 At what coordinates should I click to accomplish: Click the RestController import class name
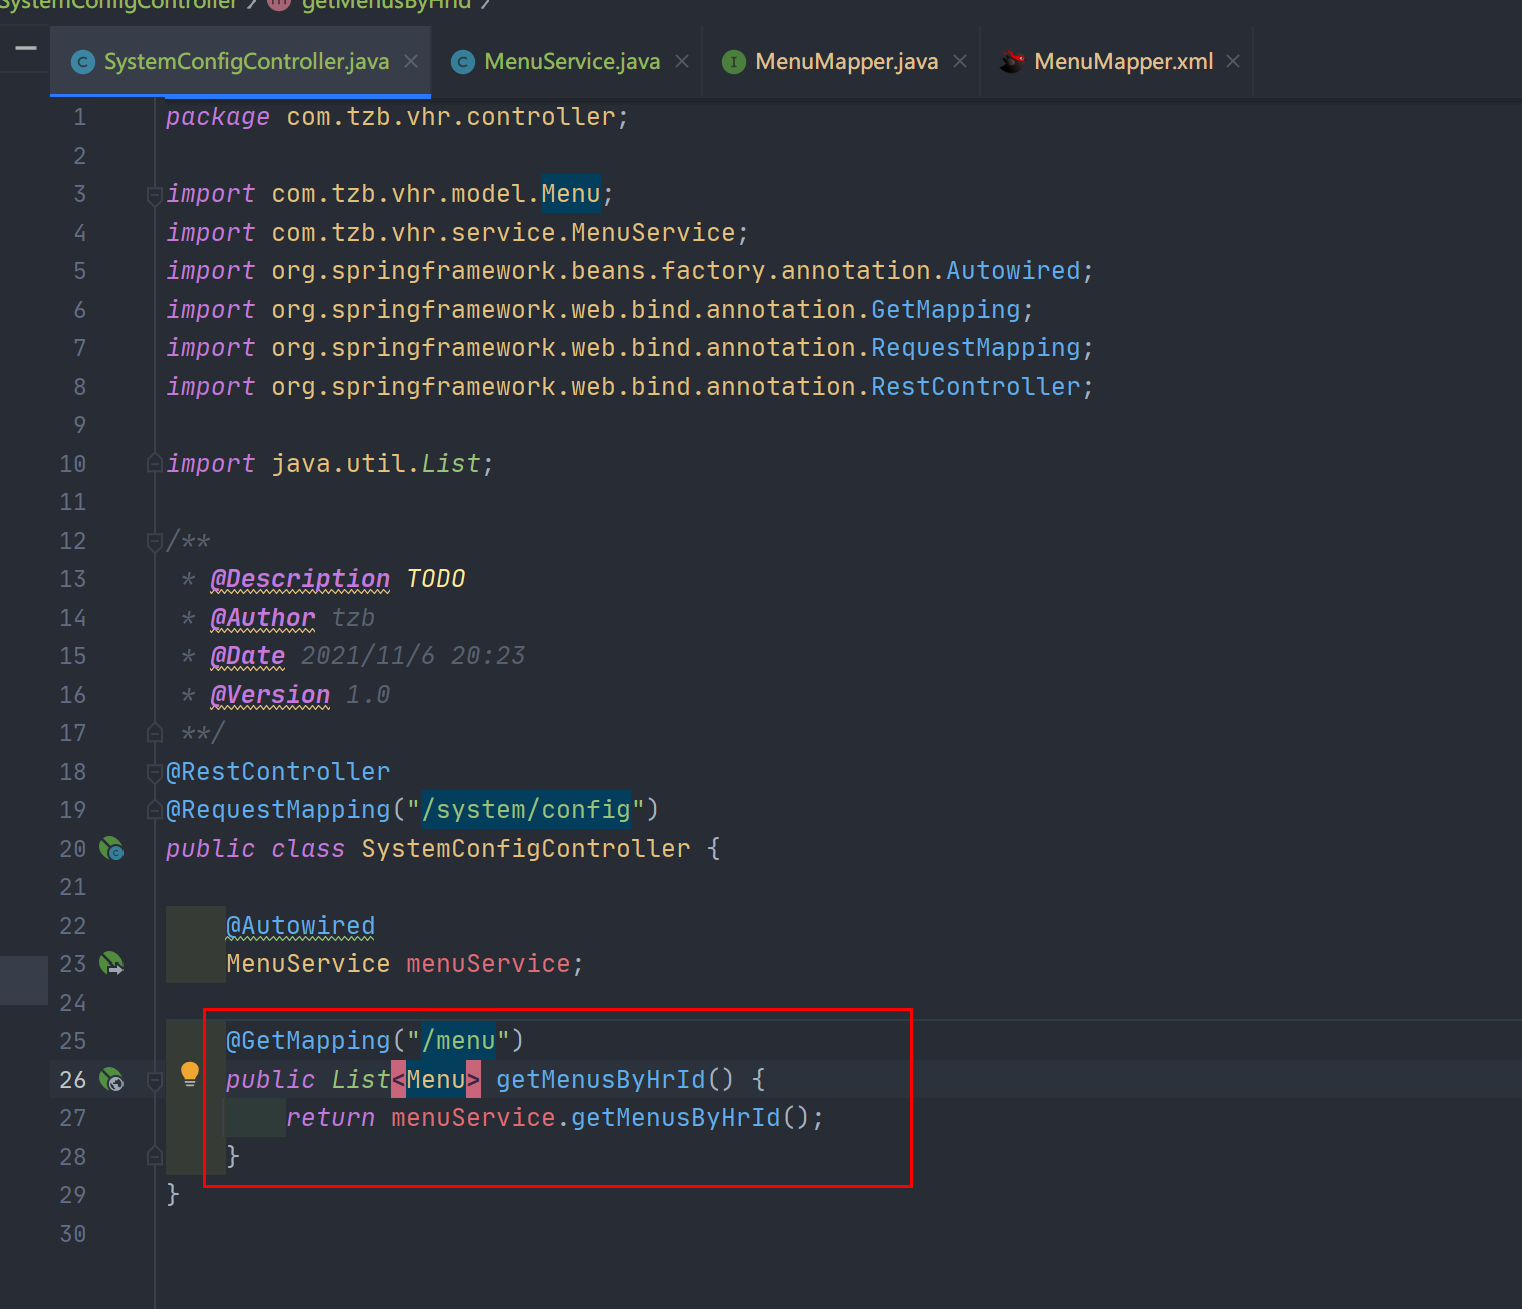pos(975,387)
